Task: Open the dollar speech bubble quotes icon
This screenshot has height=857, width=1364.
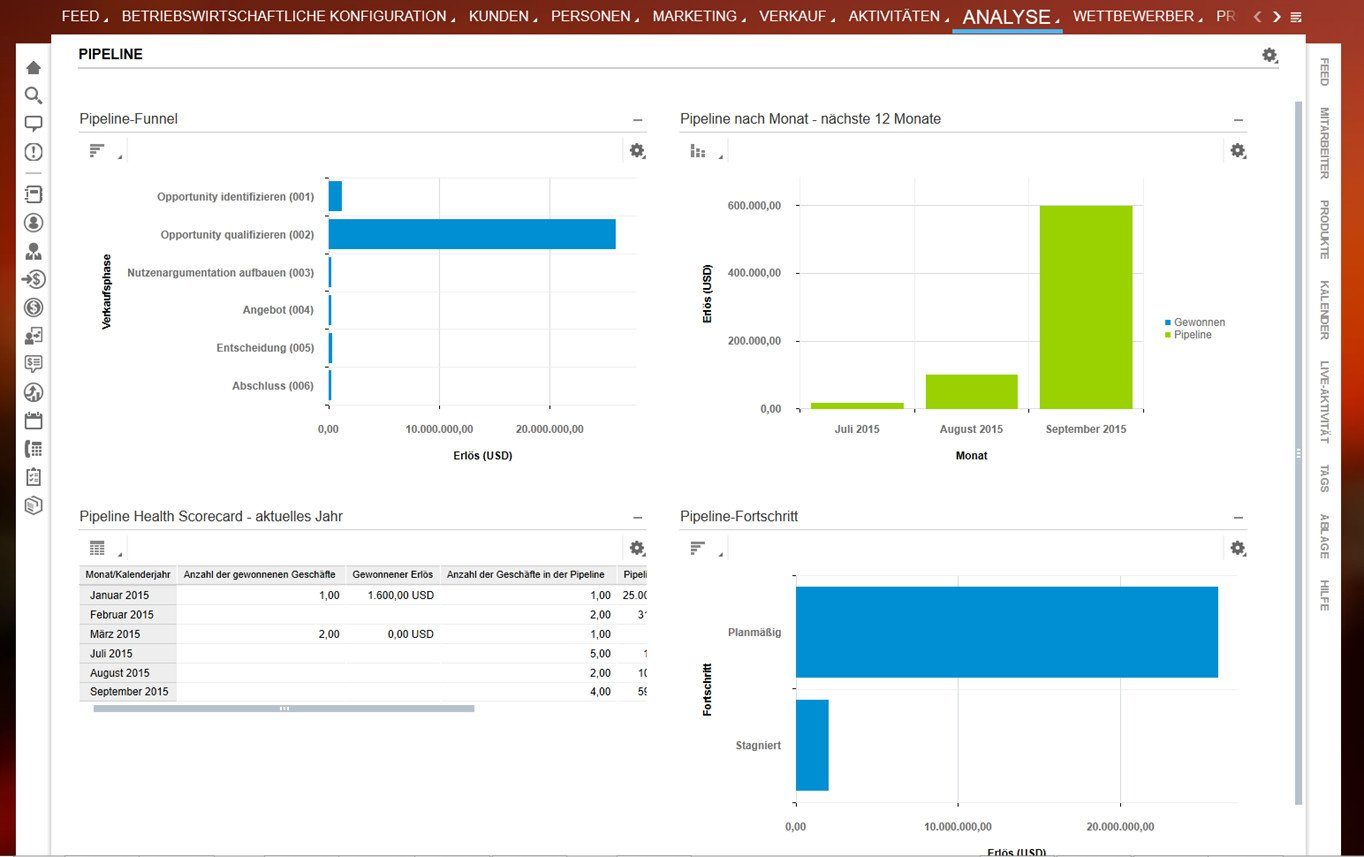Action: (x=33, y=364)
